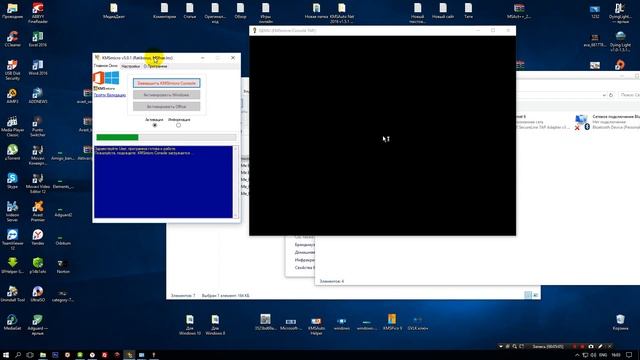Follow the Пройти Валидацию link
This screenshot has height=360, width=640.
pyautogui.click(x=110, y=95)
